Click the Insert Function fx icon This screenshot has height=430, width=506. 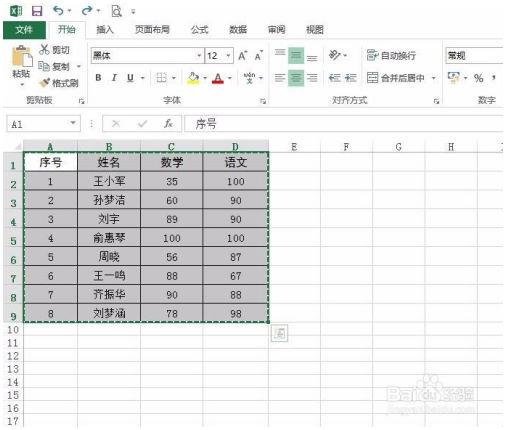(168, 124)
